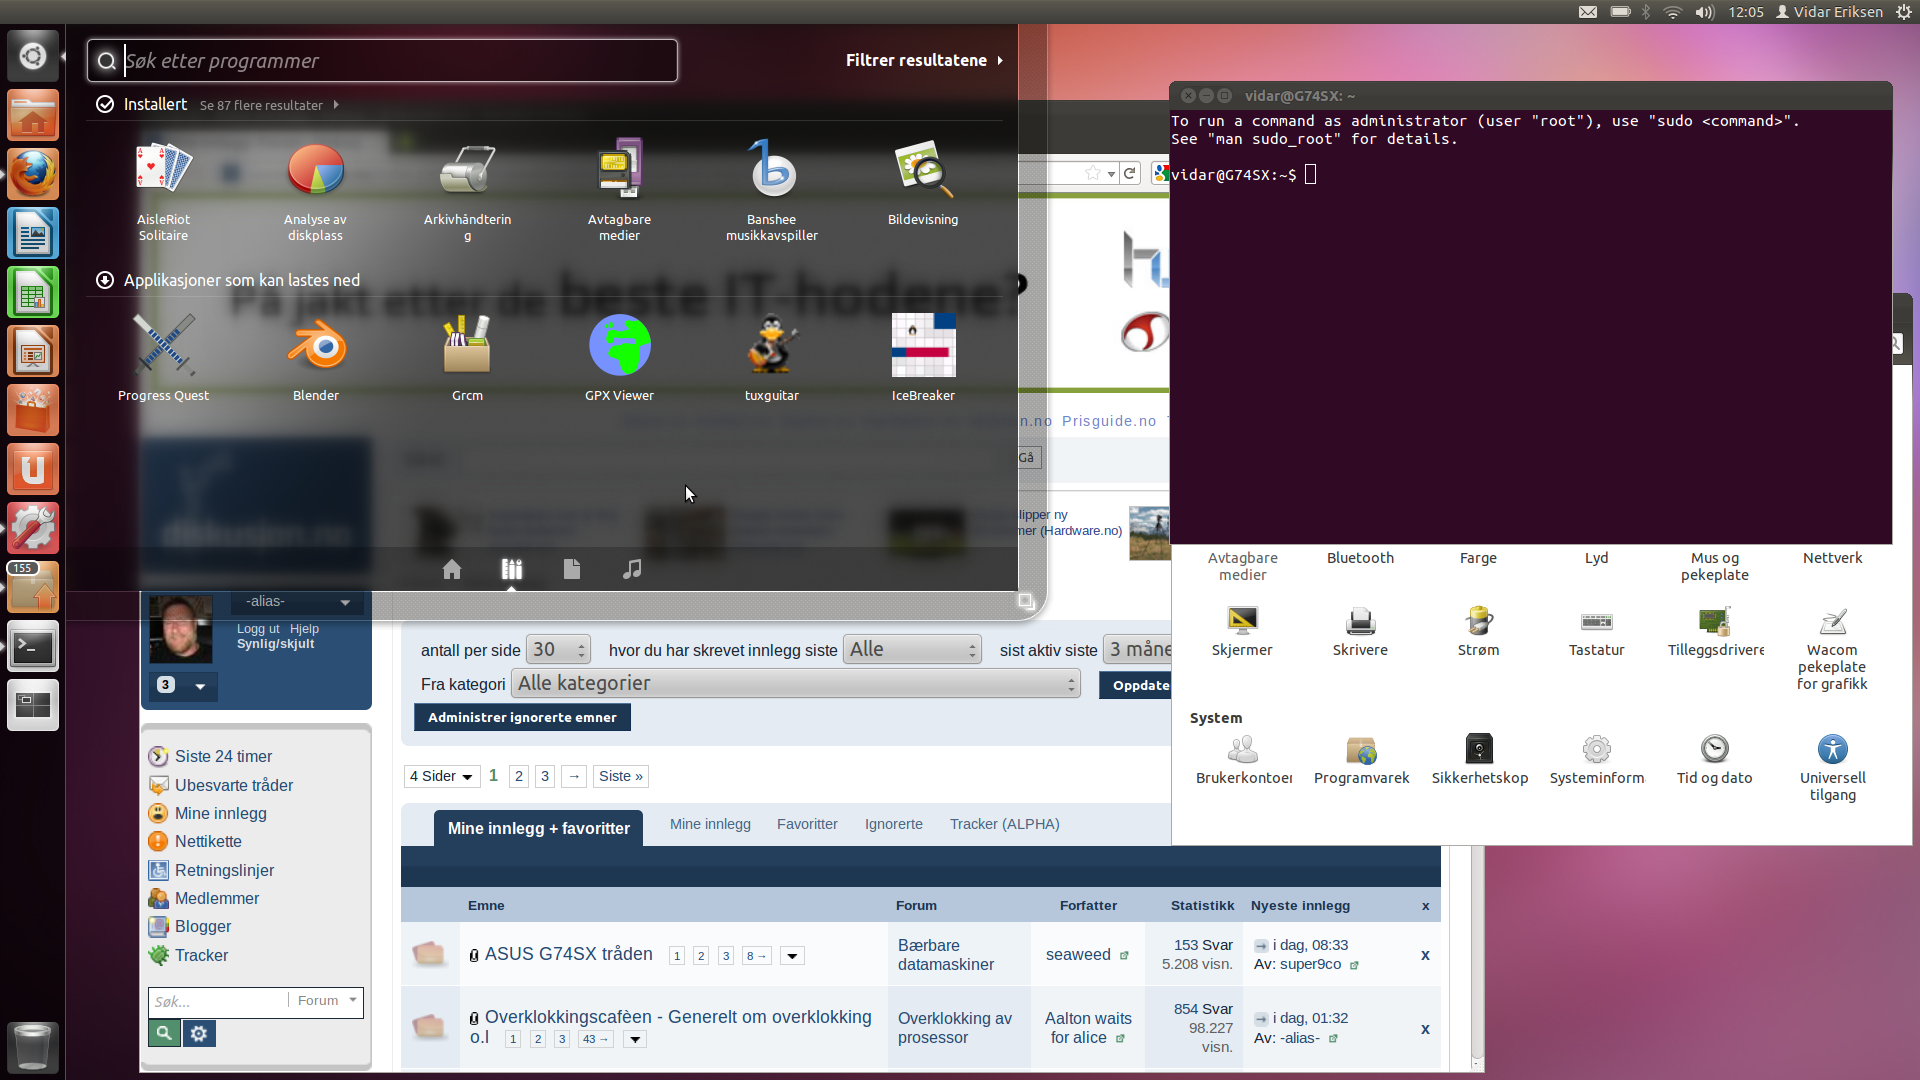The image size is (1920, 1080).
Task: Open Tastatur keyboard settings
Action: 1596,631
